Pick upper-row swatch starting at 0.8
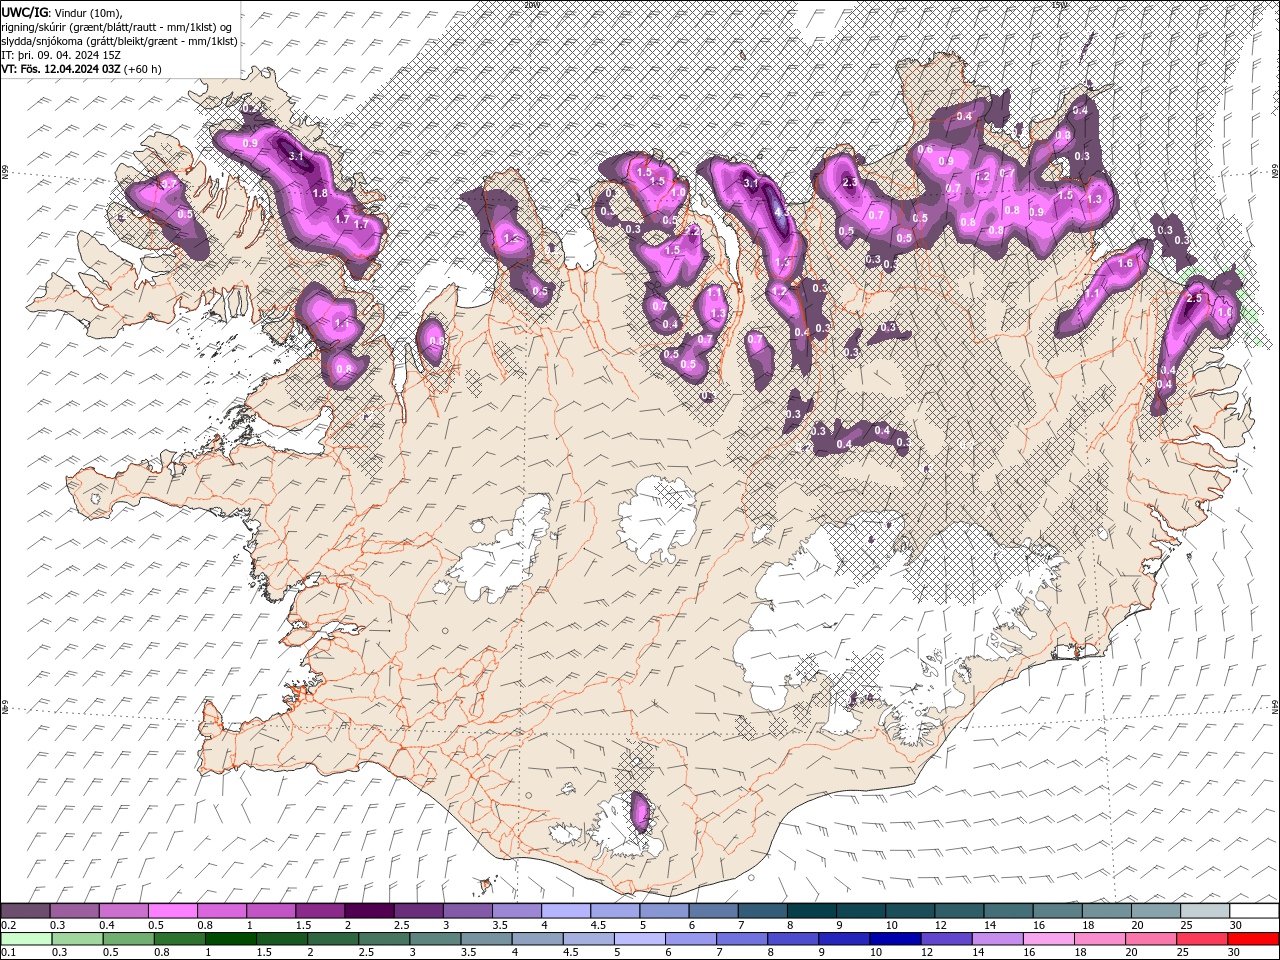This screenshot has height=960, width=1280. pyautogui.click(x=222, y=911)
